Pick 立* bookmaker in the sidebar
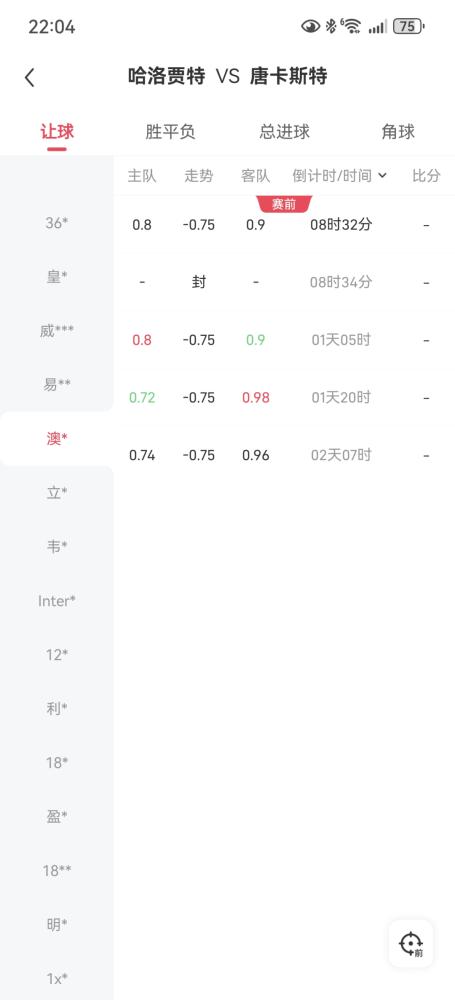The height and width of the screenshot is (1000, 455). [x=57, y=492]
